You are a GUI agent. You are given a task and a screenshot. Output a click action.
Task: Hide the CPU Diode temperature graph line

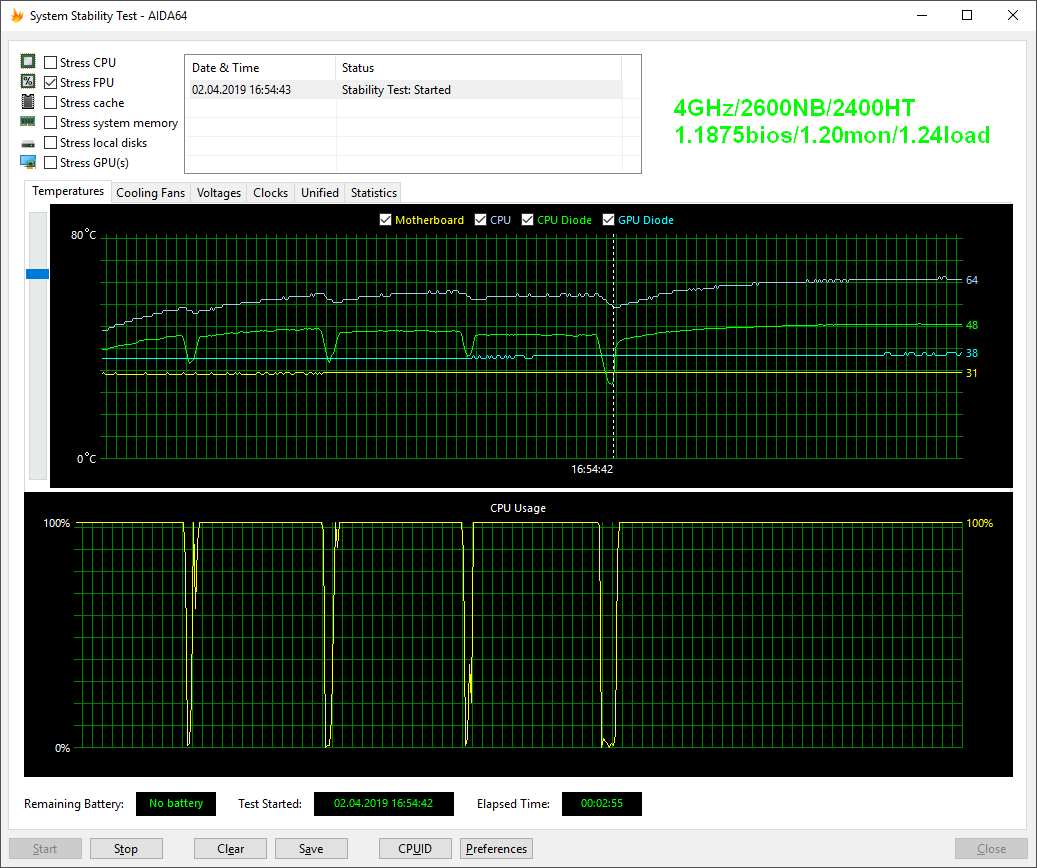[527, 220]
